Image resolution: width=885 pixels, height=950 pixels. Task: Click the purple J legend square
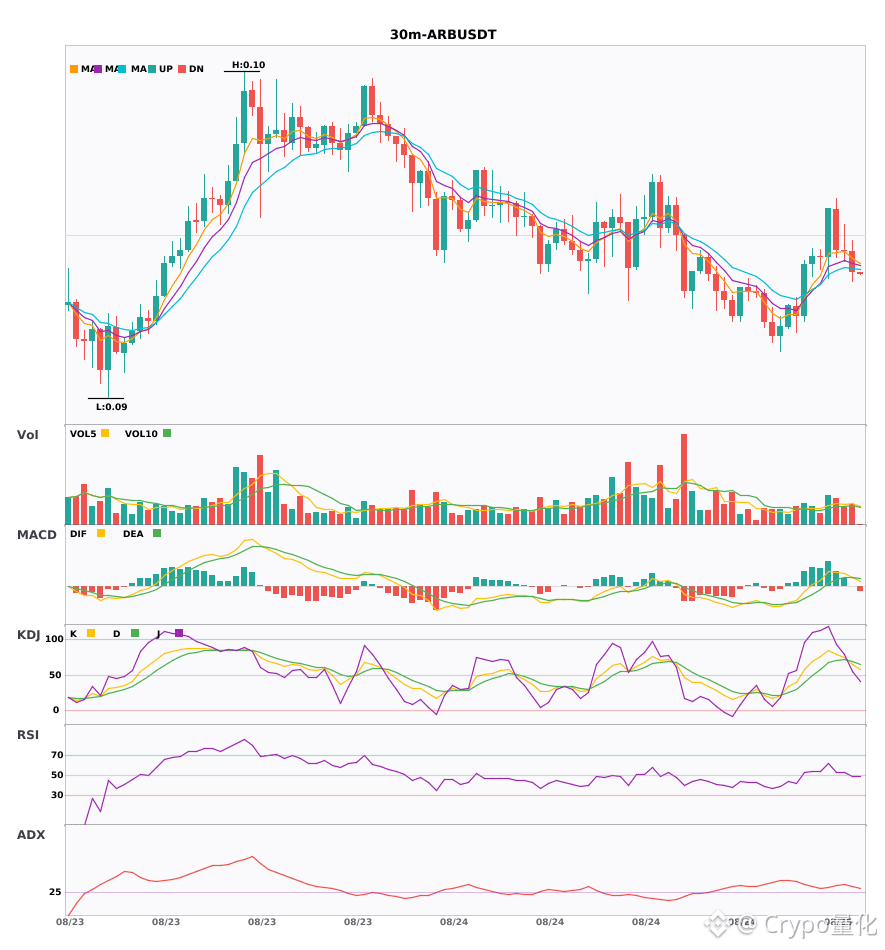179,633
